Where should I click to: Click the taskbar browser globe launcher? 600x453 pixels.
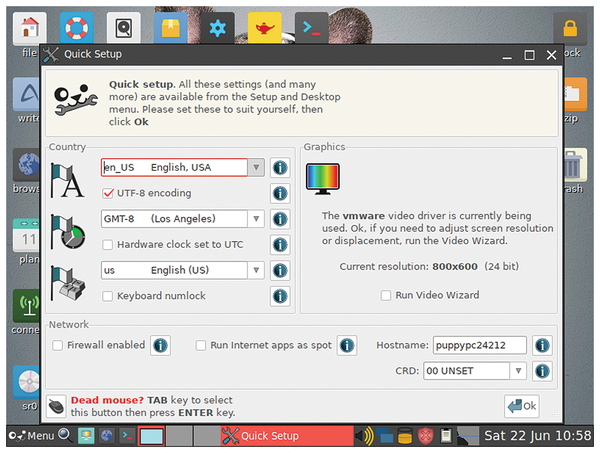pos(107,436)
